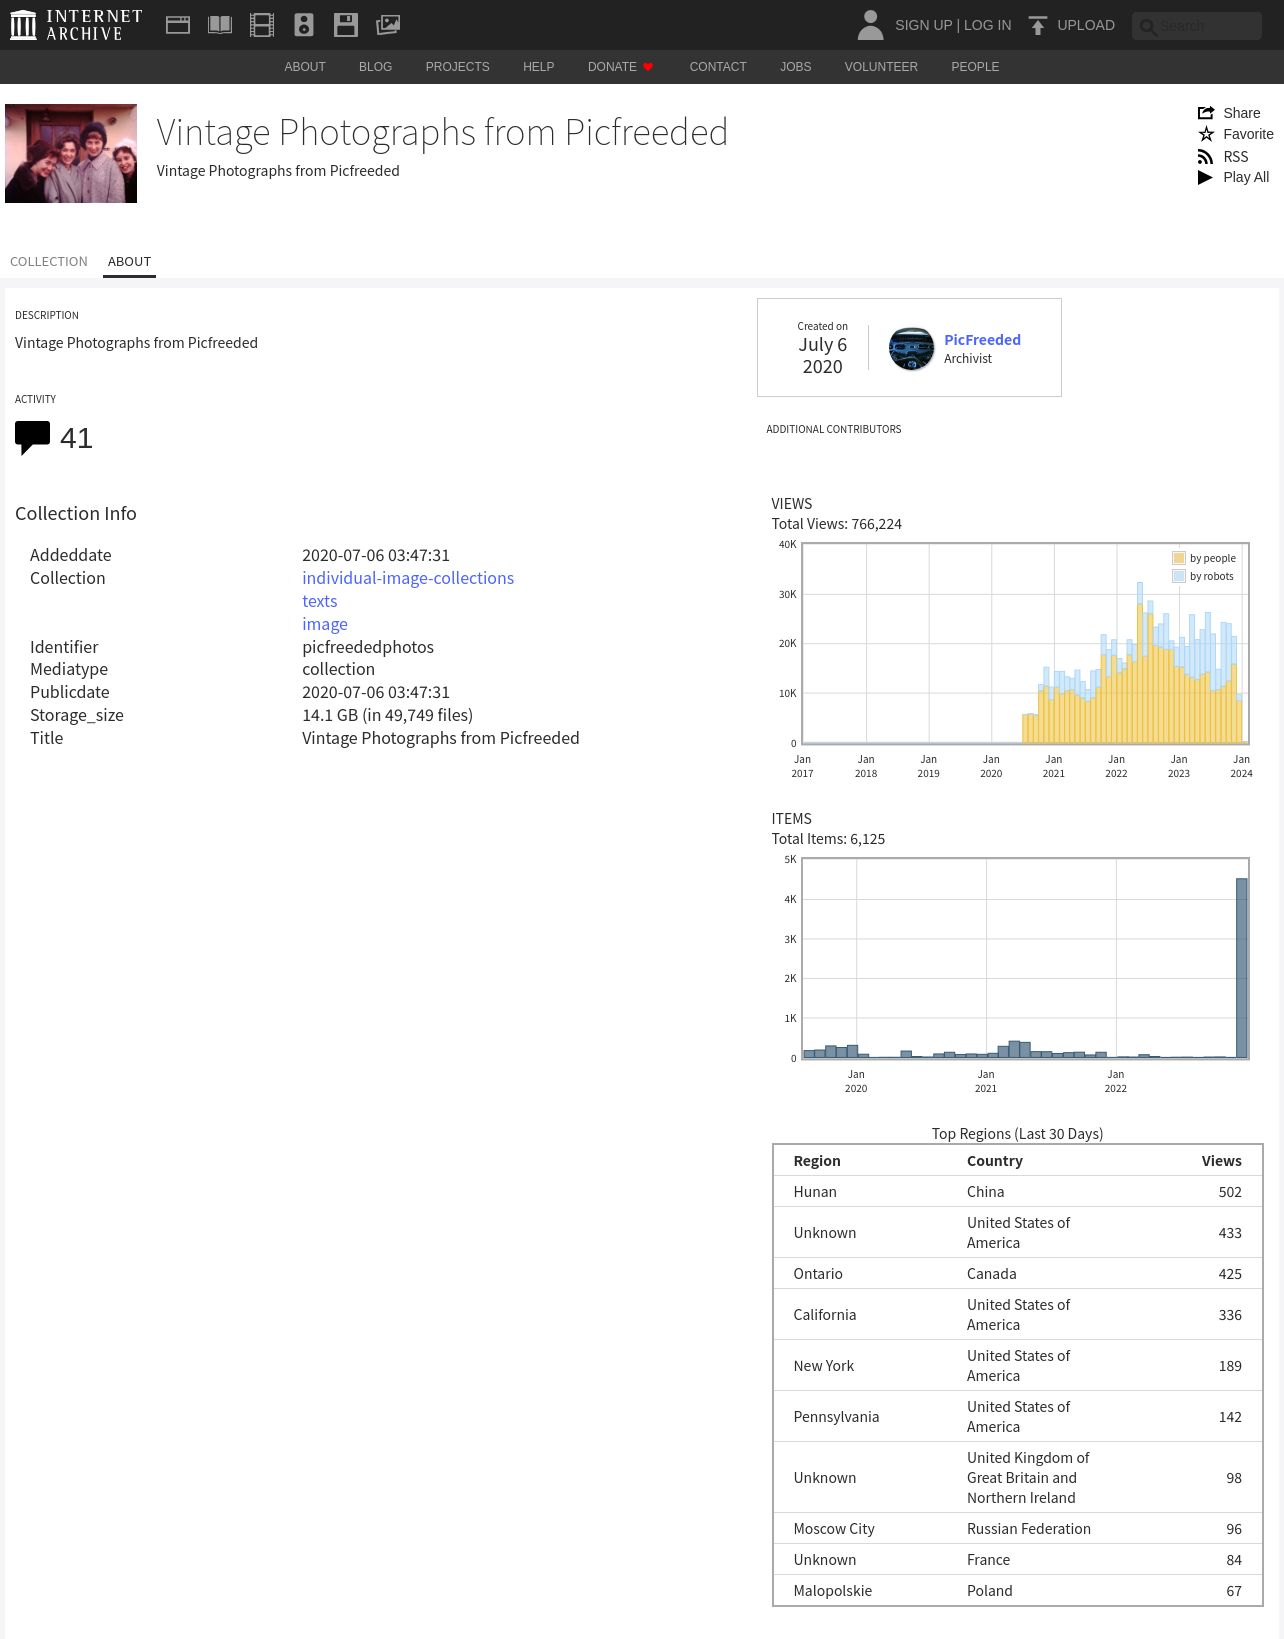Click the New York region cell
Screen dimensions: 1284x1639
(x=824, y=1366)
